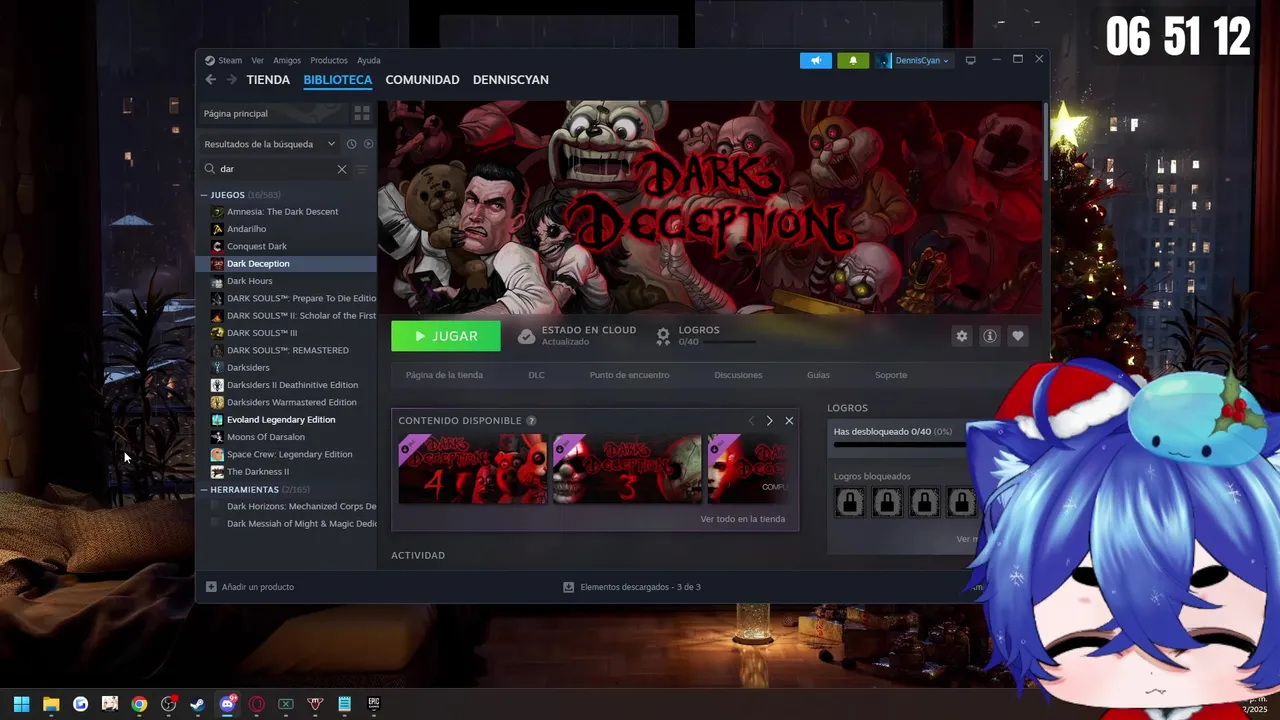Click the downloads icon in footer
The image size is (1280, 720).
pos(569,587)
